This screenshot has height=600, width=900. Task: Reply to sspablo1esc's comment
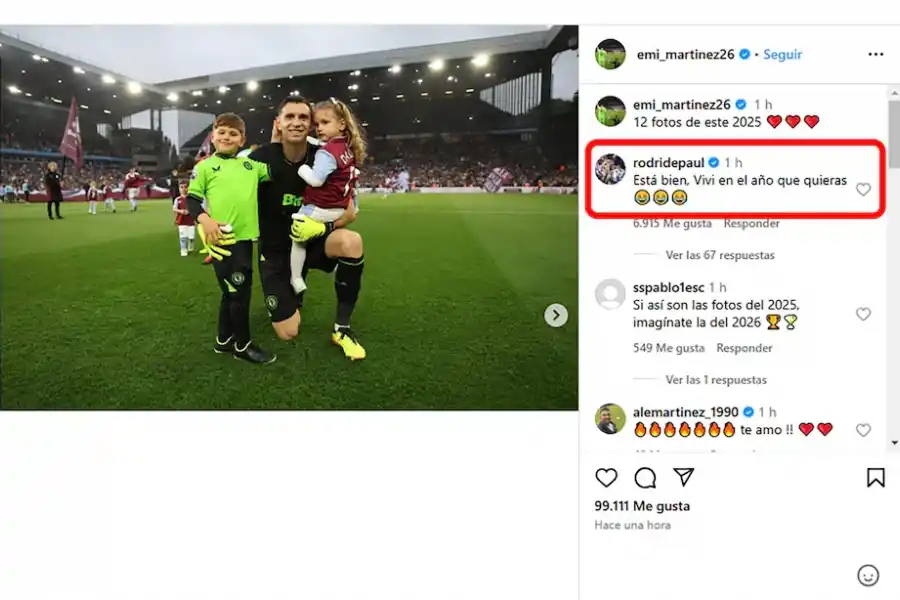744,348
